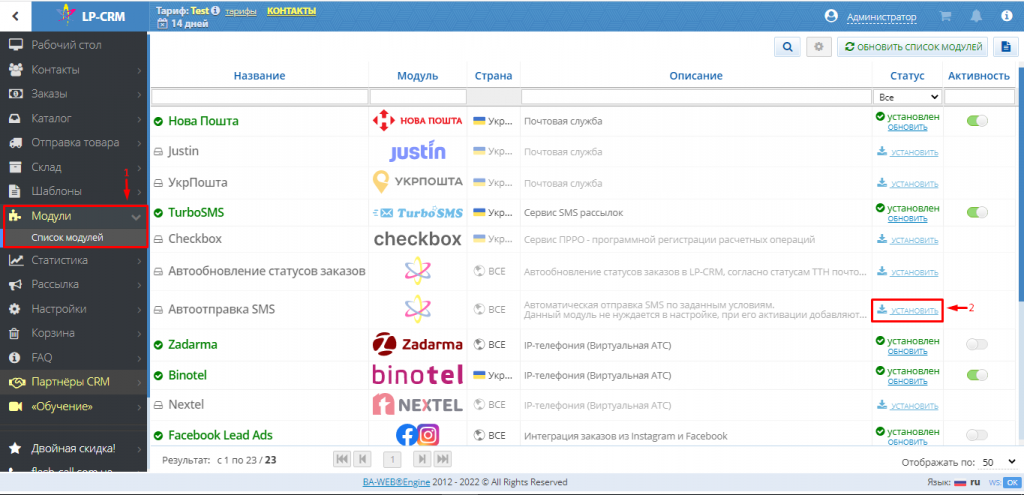The width and height of the screenshot is (1024, 495).
Task: Click the checkbox module logo
Action: click(417, 239)
